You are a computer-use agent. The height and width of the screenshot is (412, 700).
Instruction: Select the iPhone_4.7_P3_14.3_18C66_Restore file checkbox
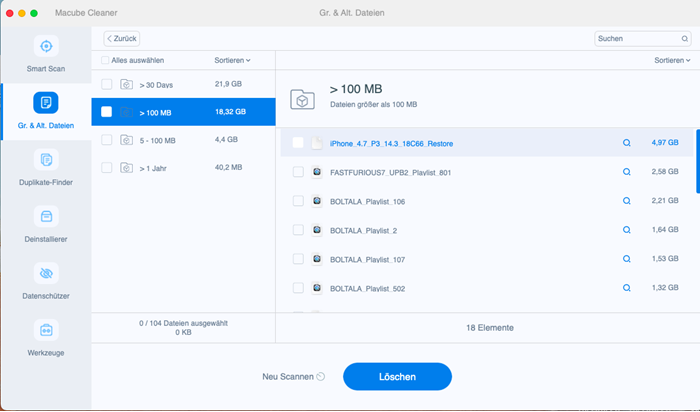click(298, 143)
